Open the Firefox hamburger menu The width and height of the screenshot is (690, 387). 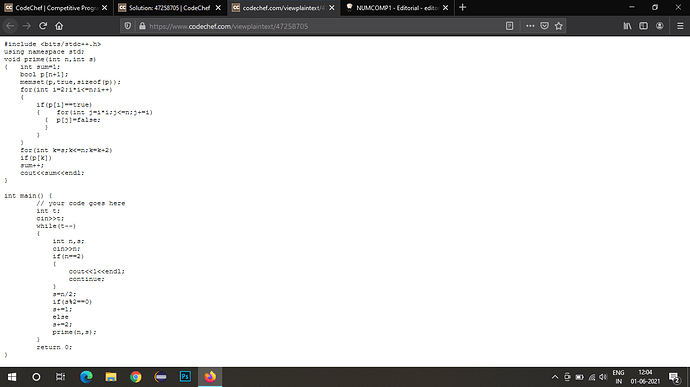pyautogui.click(x=680, y=26)
